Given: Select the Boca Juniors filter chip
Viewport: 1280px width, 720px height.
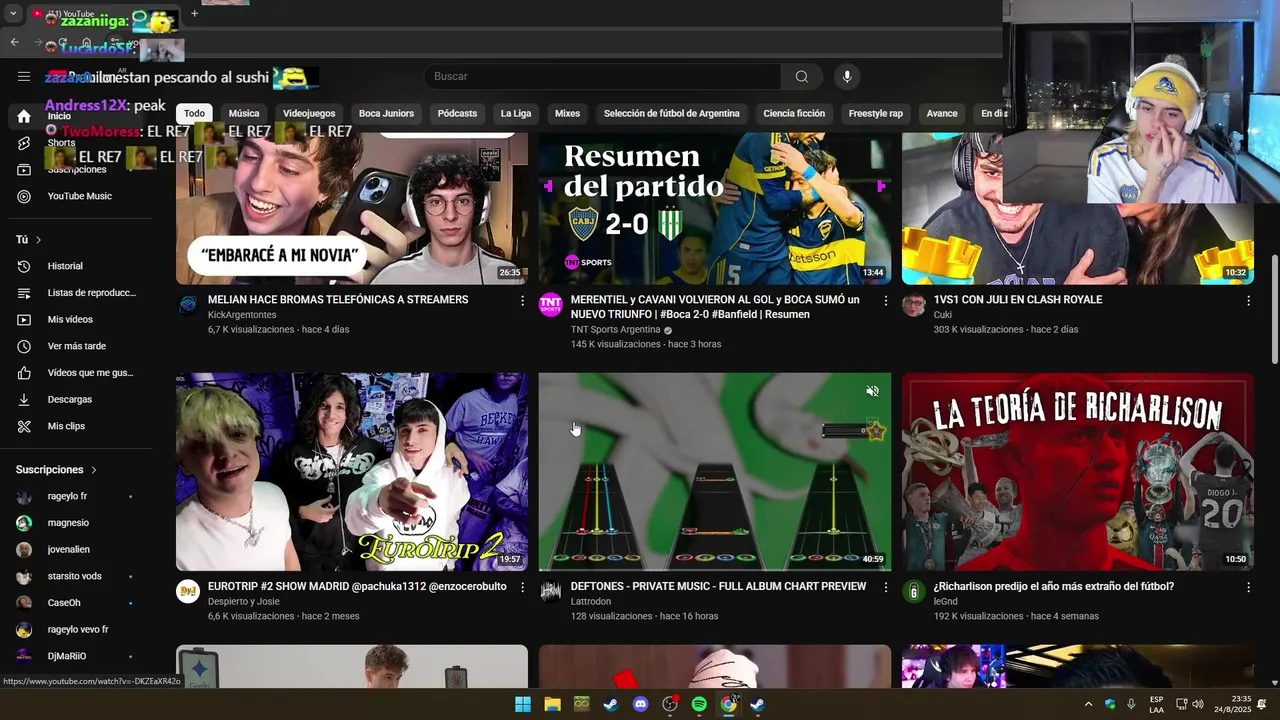Looking at the screenshot, I should tap(386, 113).
